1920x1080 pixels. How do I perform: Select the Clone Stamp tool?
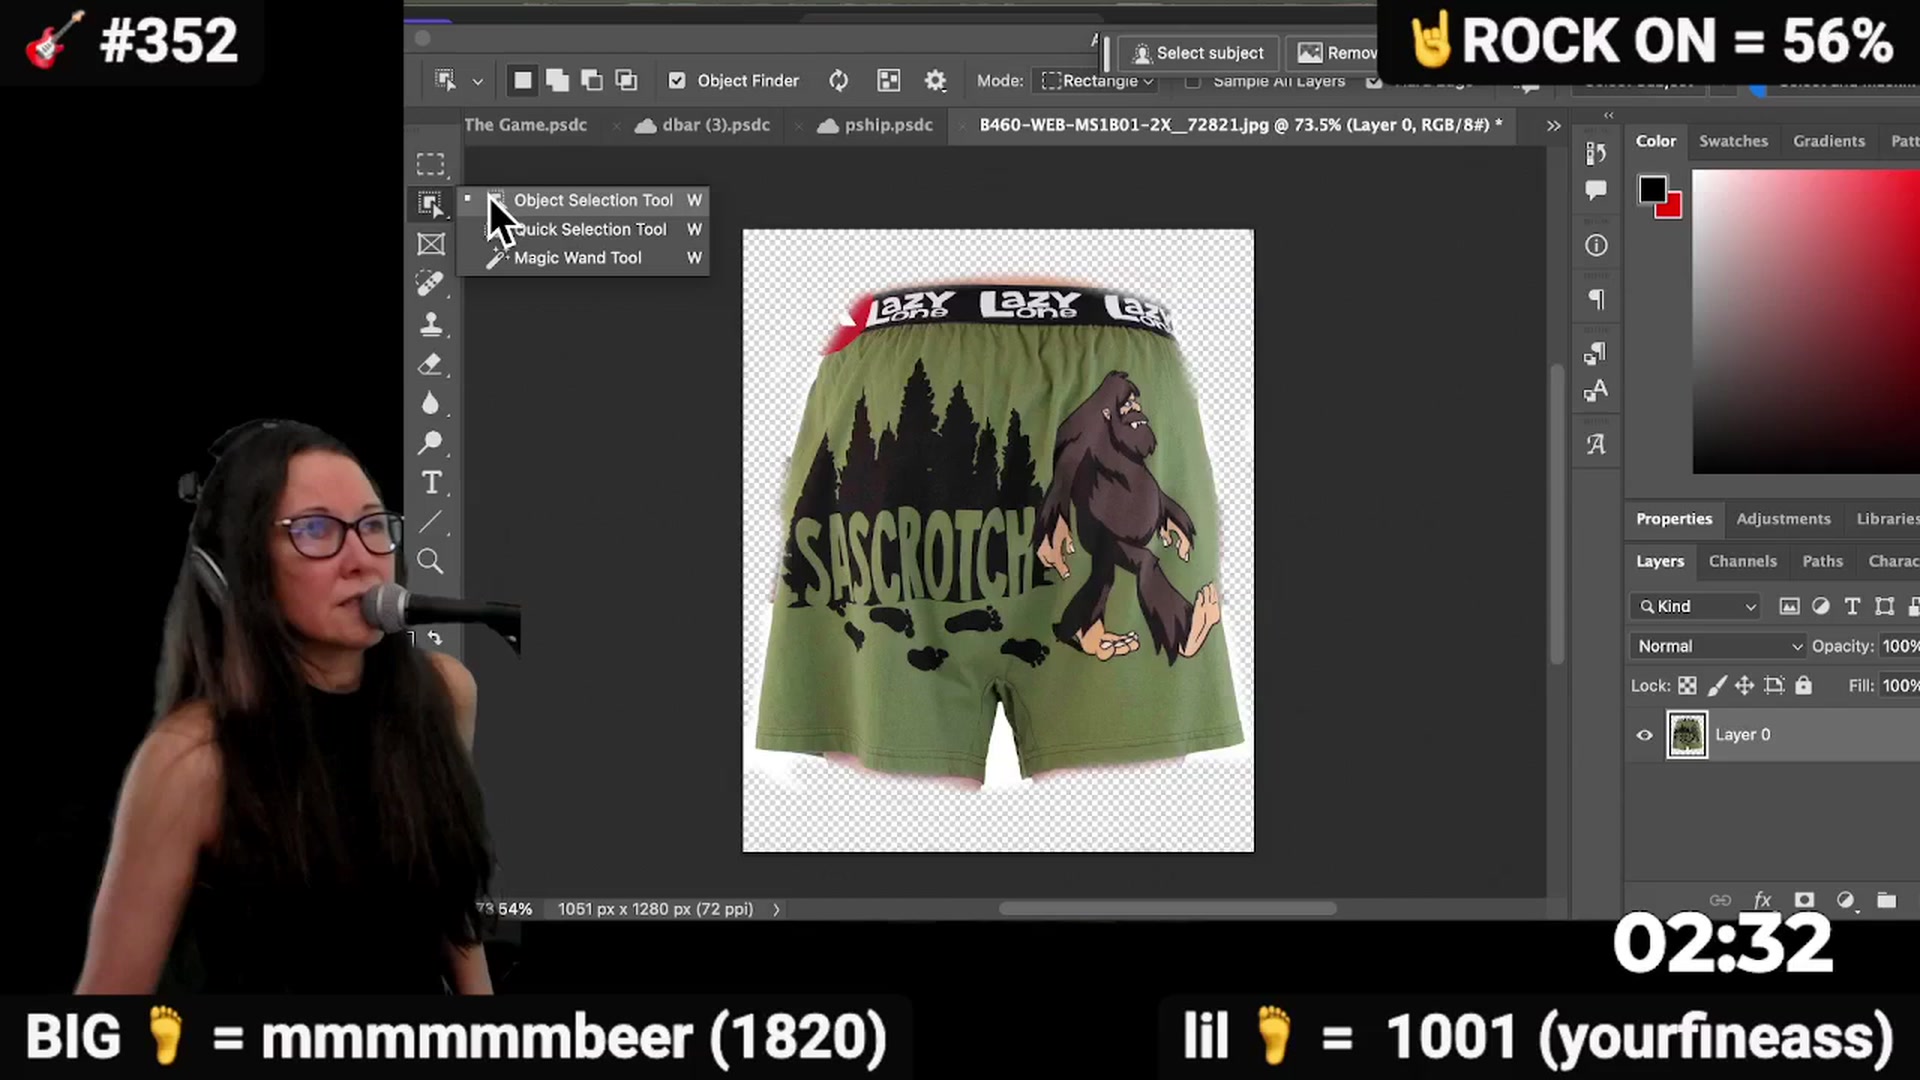tap(431, 324)
